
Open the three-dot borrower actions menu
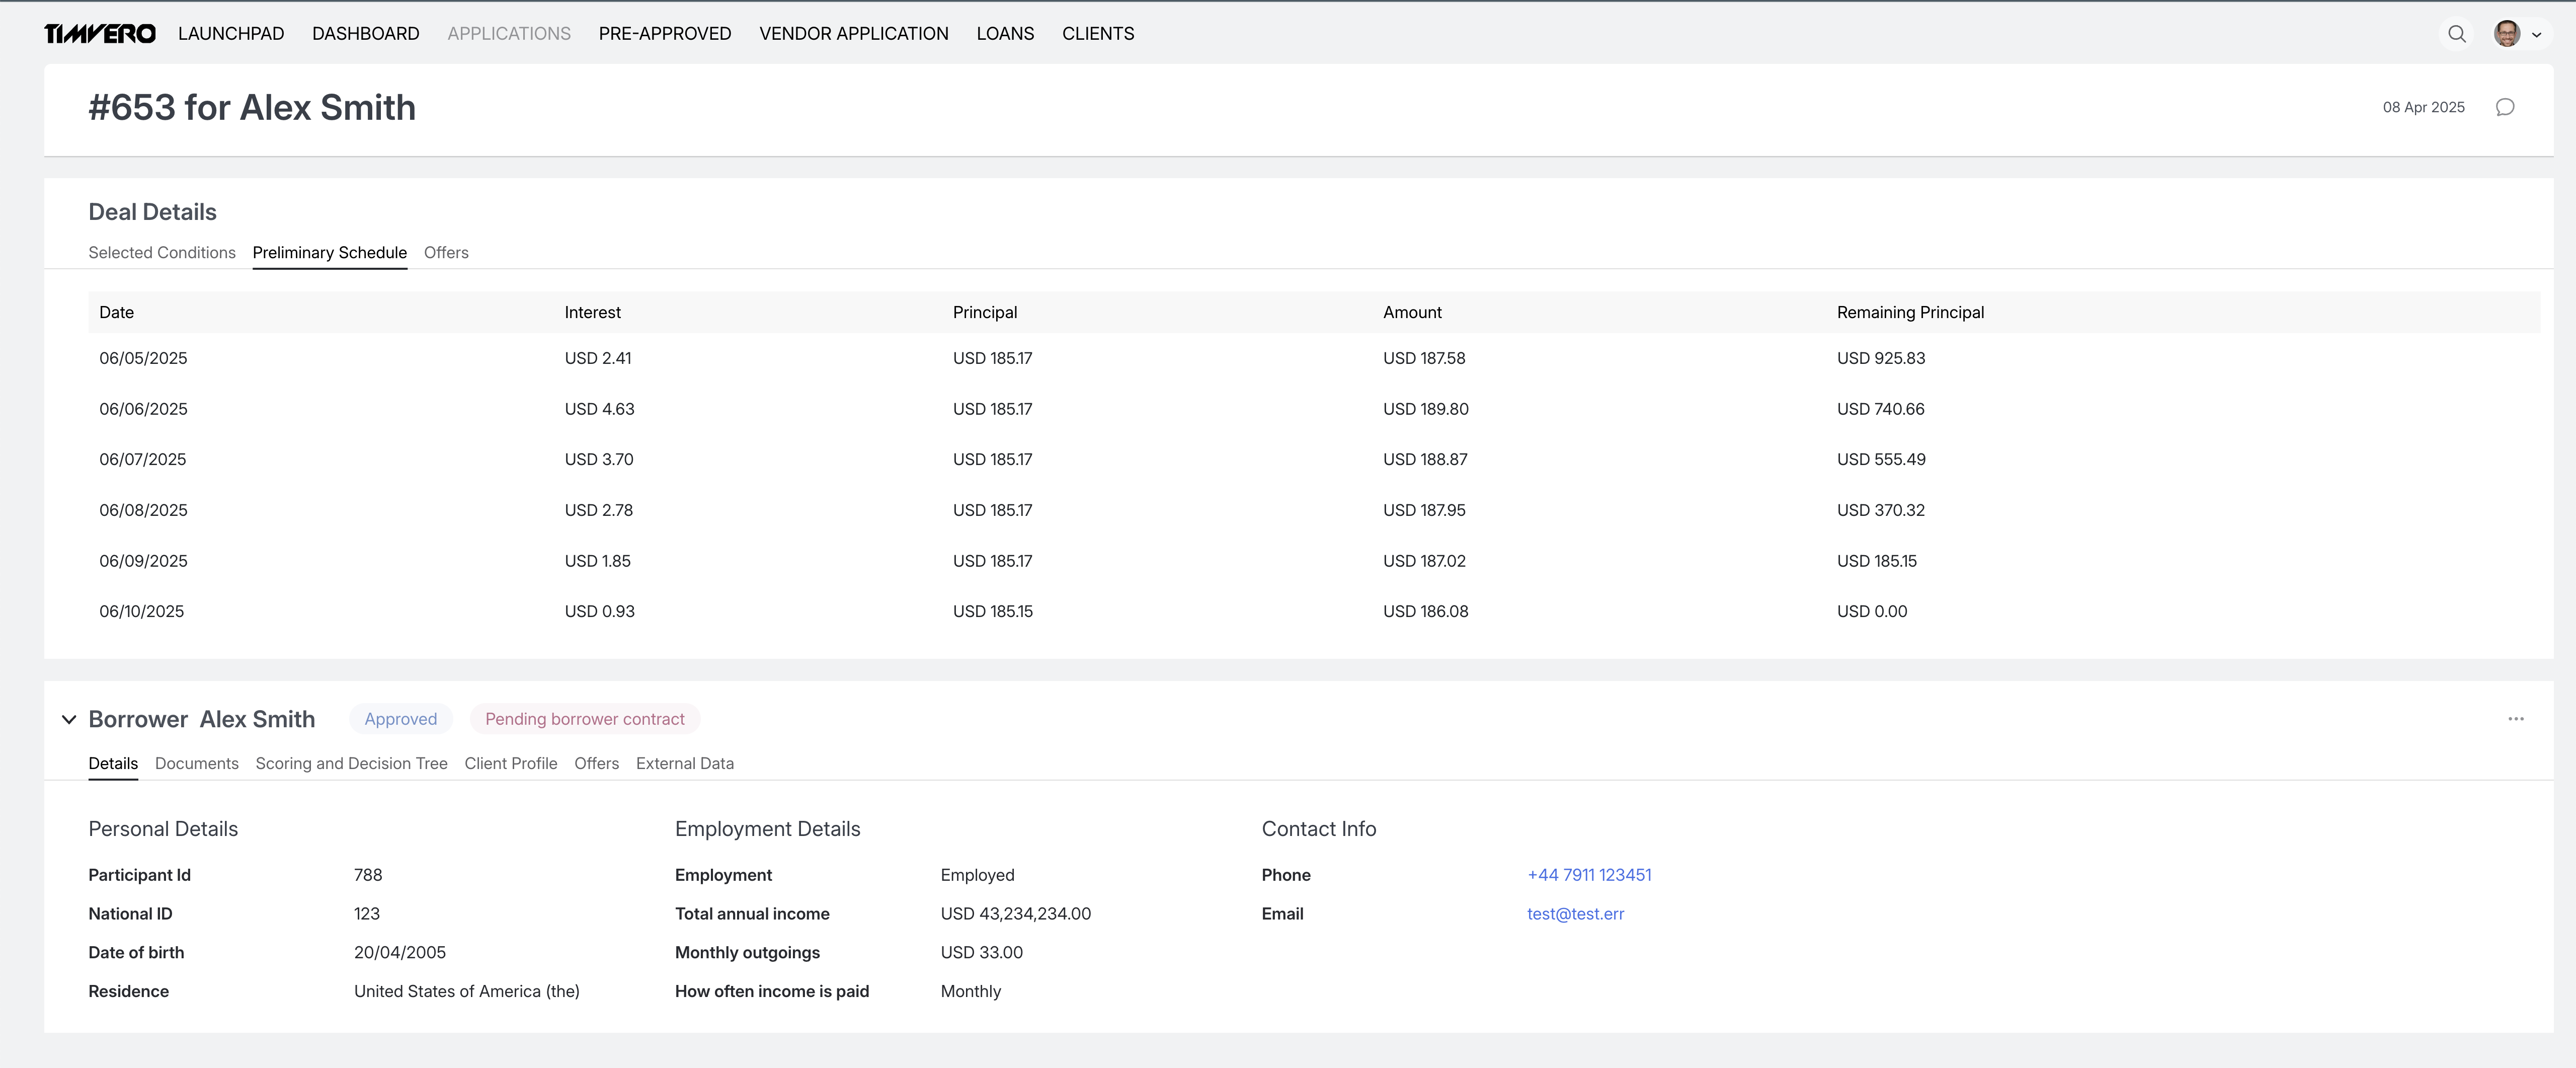2517,719
